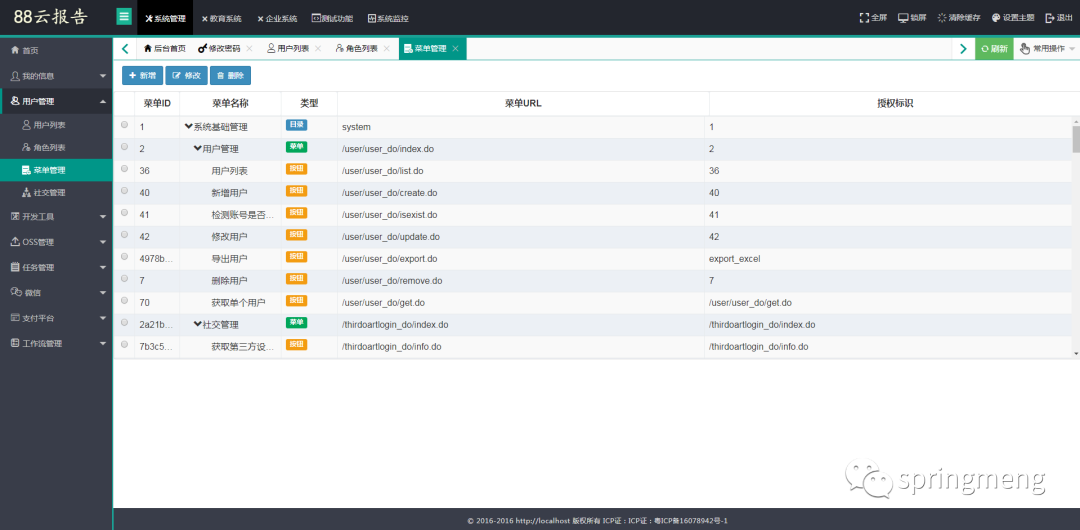Click the green 刷新 refresh button
This screenshot has width=1080, height=530.
coord(994,48)
